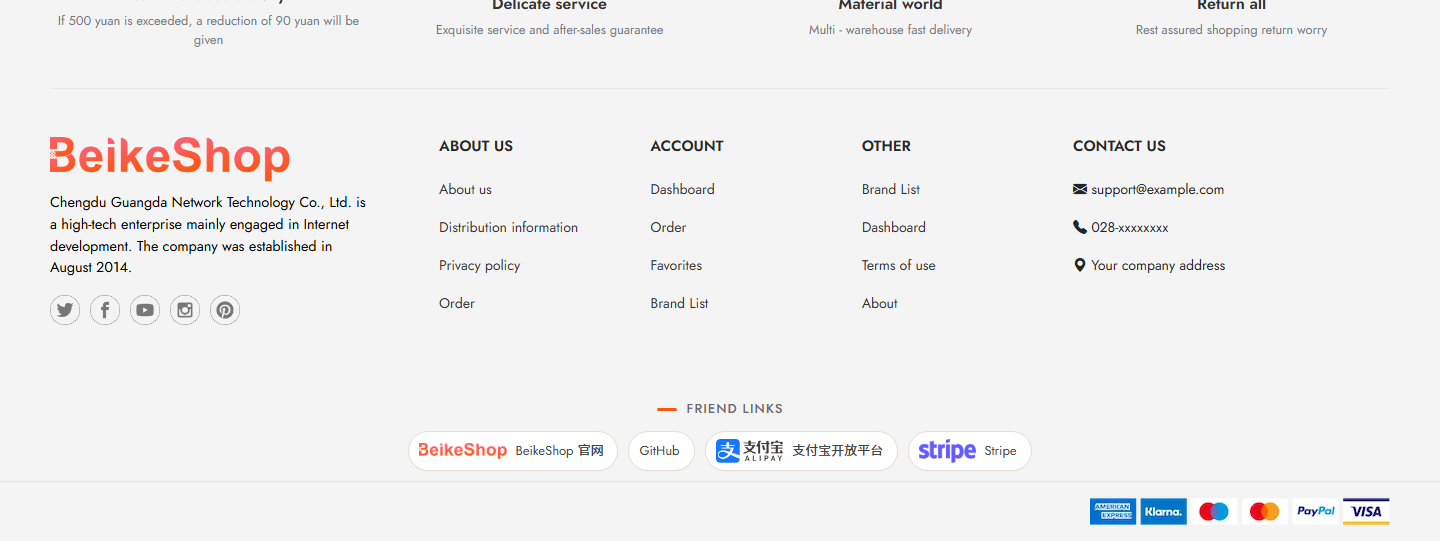Image resolution: width=1440 pixels, height=560 pixels.
Task: Go to Distribution information page
Action: (x=508, y=227)
